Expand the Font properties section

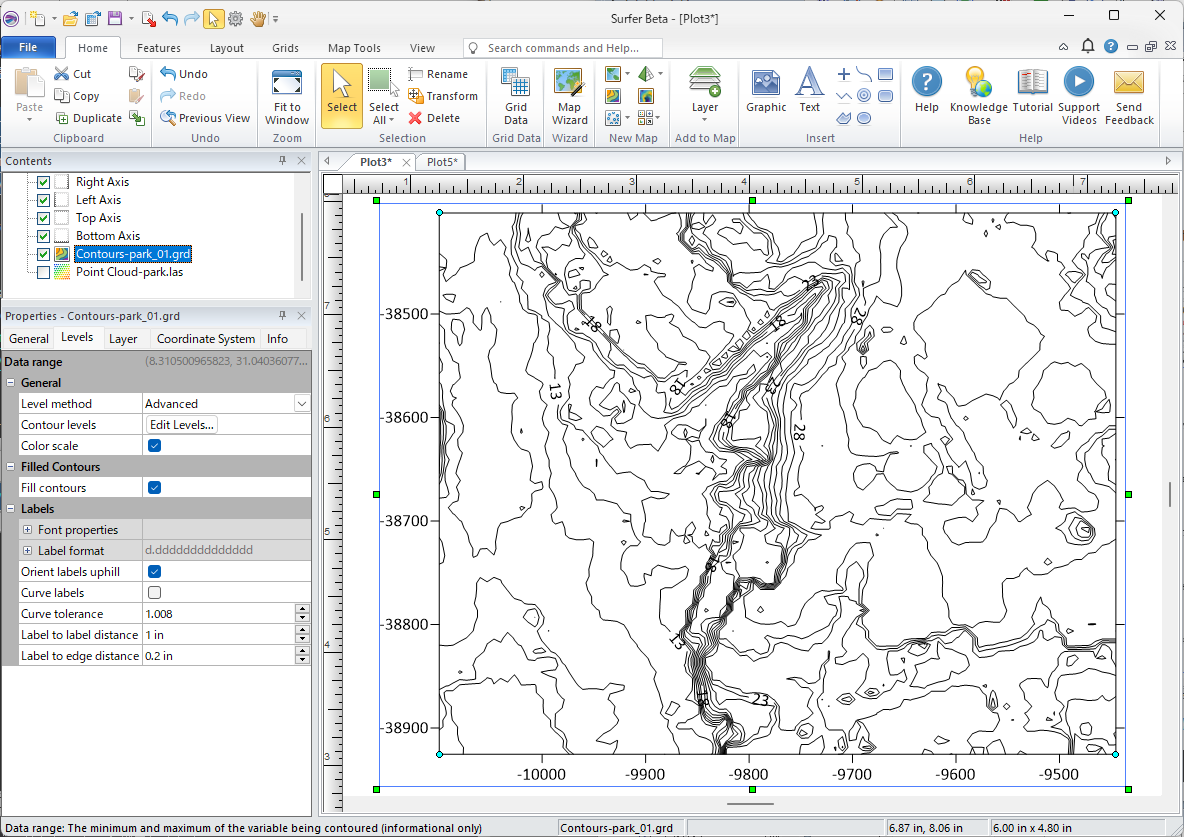pyautogui.click(x=28, y=530)
